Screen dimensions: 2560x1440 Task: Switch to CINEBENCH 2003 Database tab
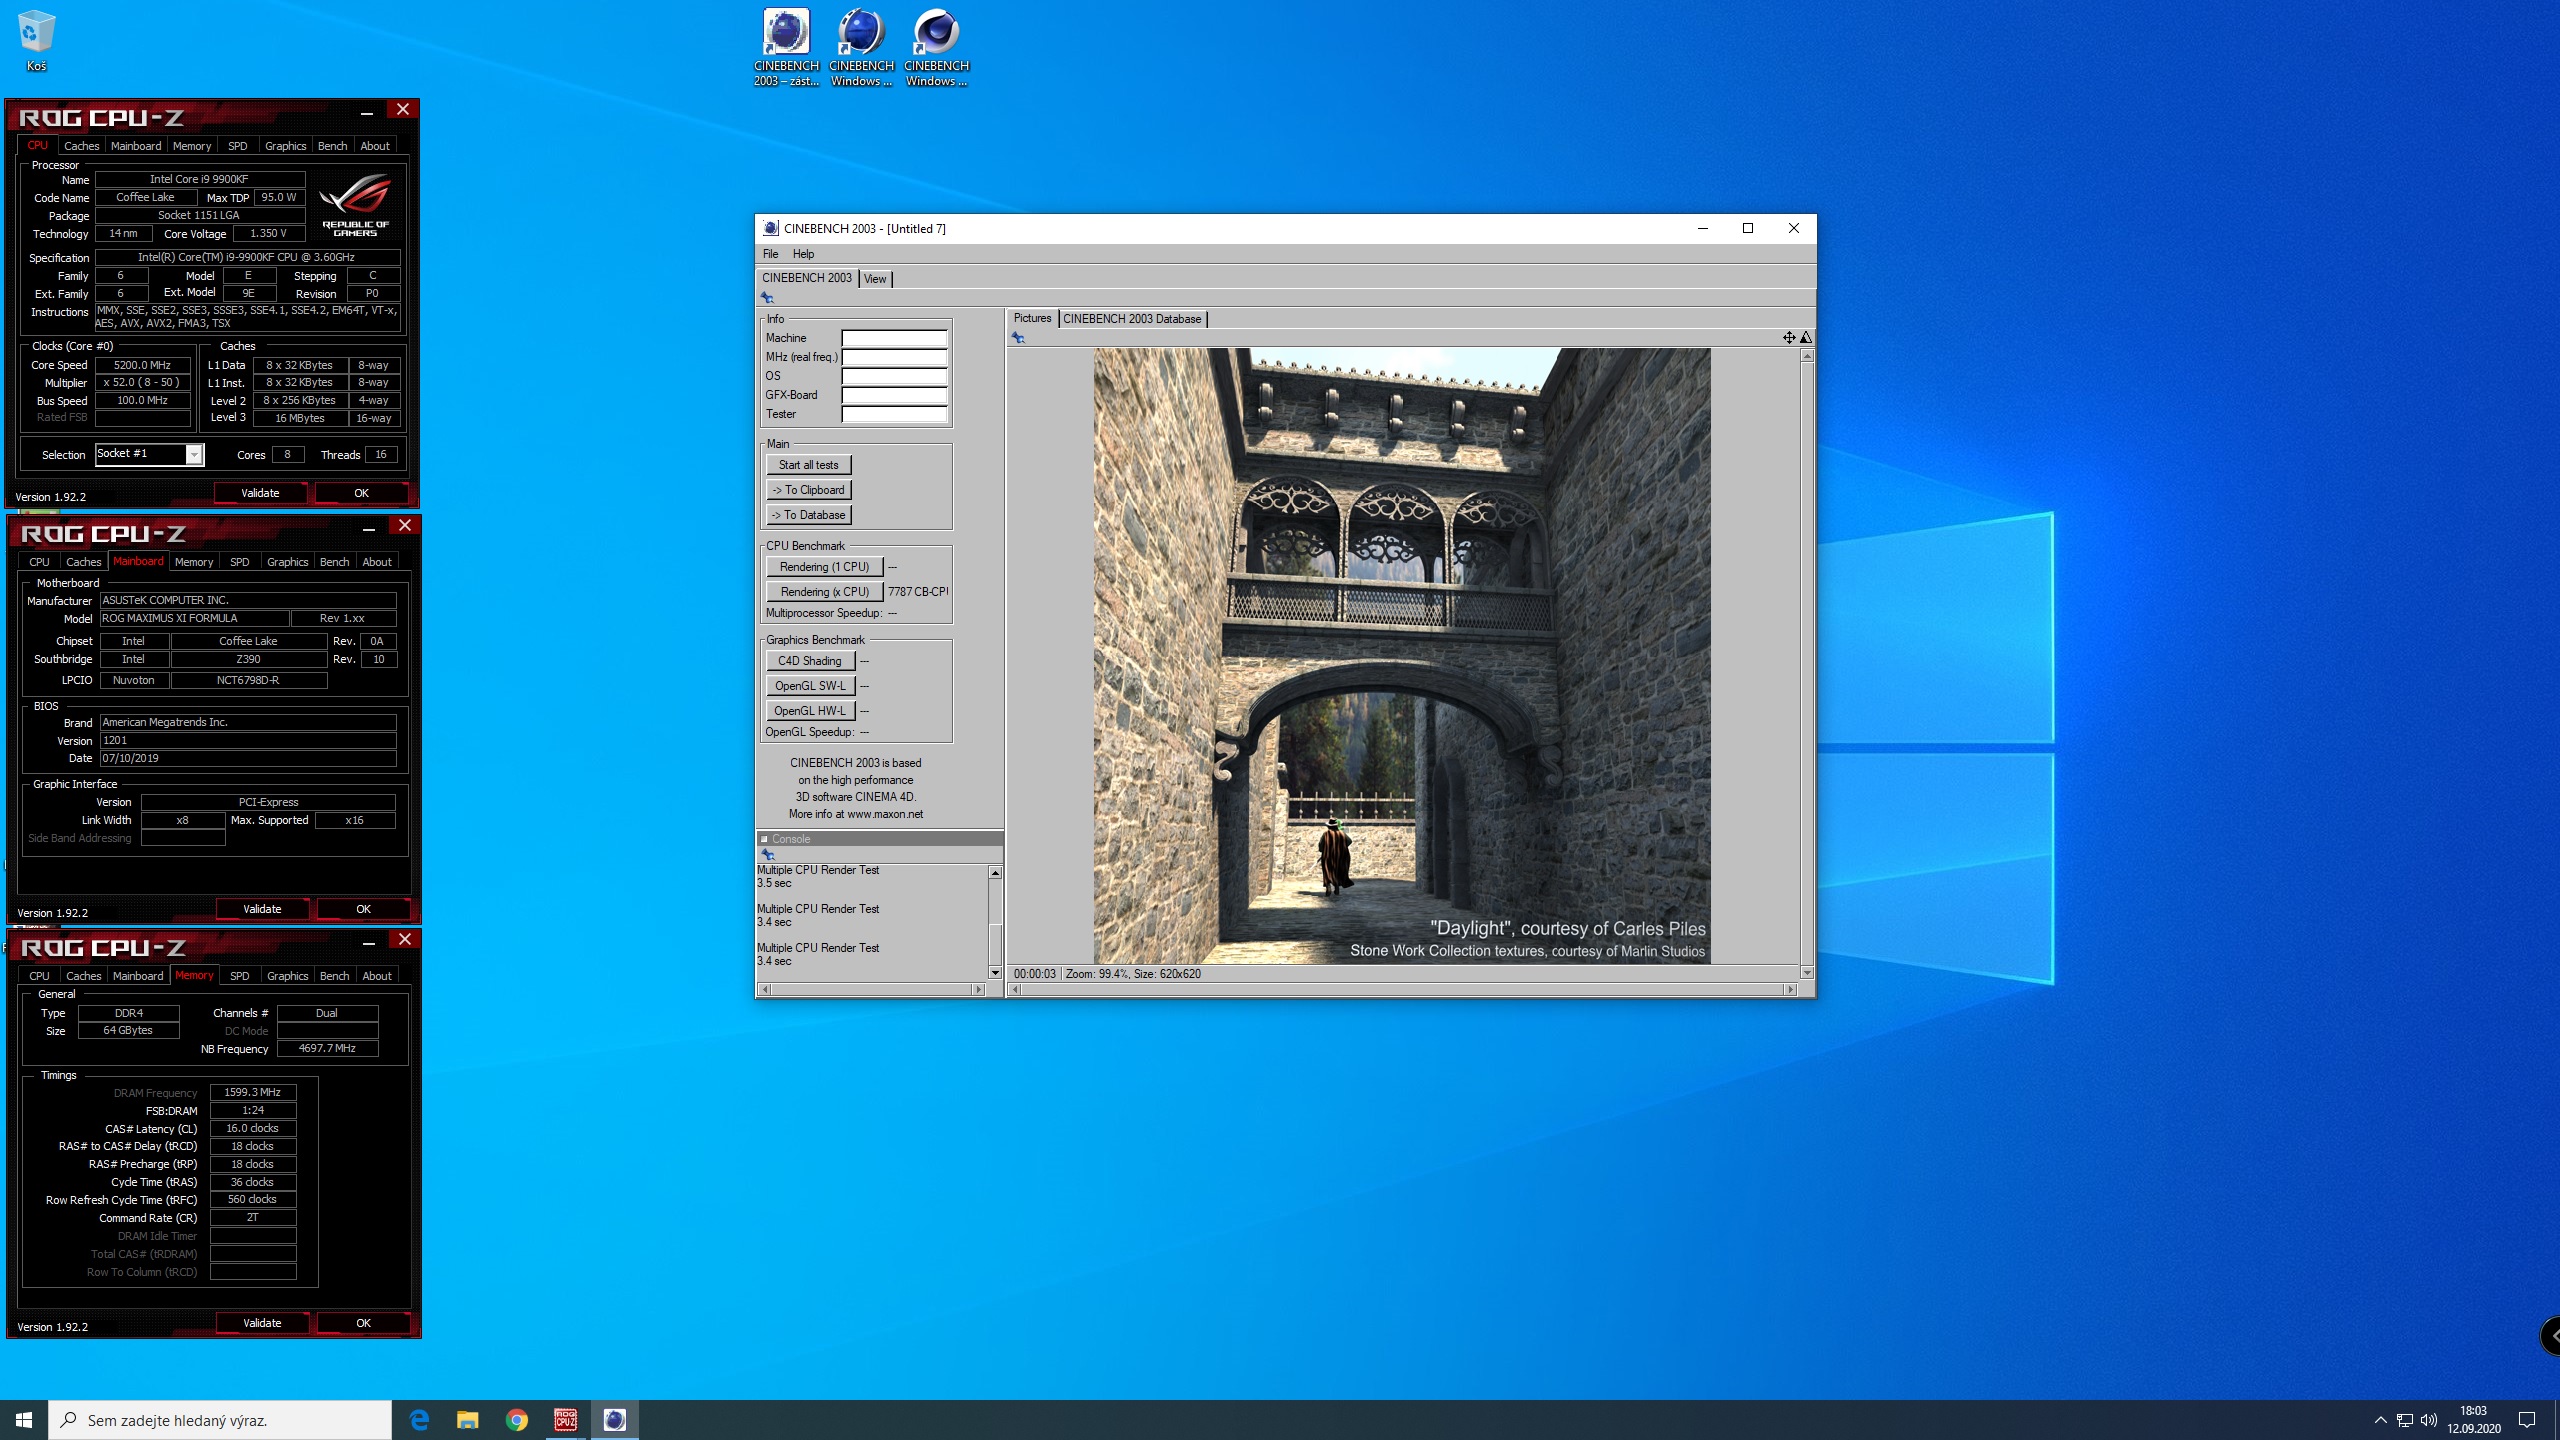point(1132,319)
